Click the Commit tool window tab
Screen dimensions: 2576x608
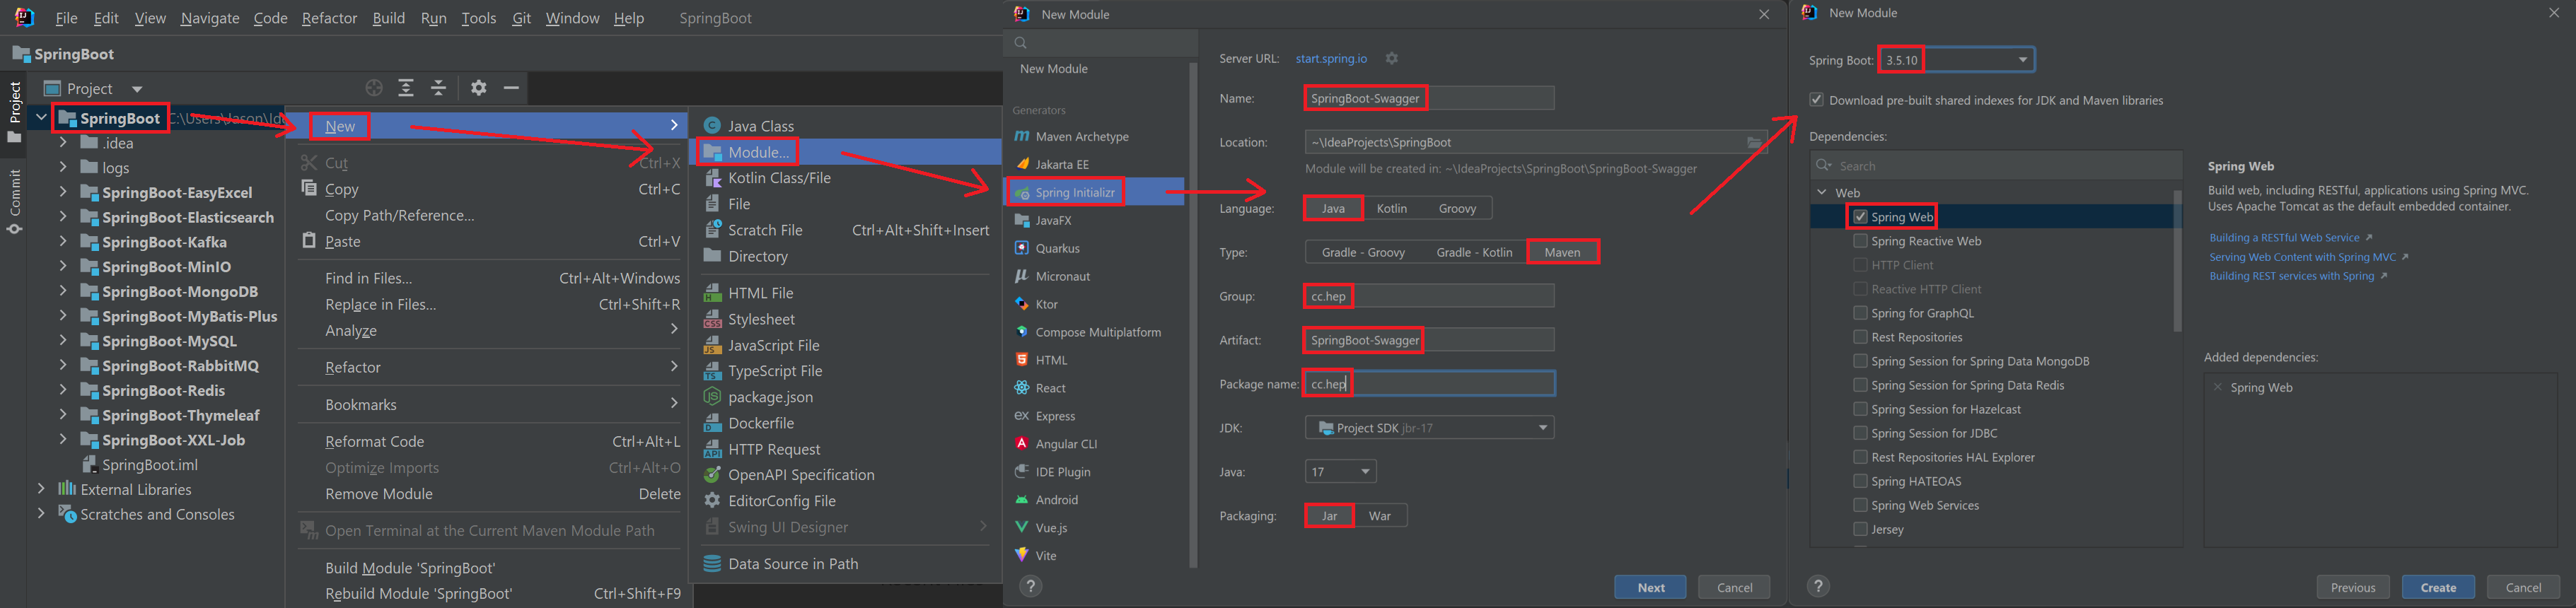point(15,200)
